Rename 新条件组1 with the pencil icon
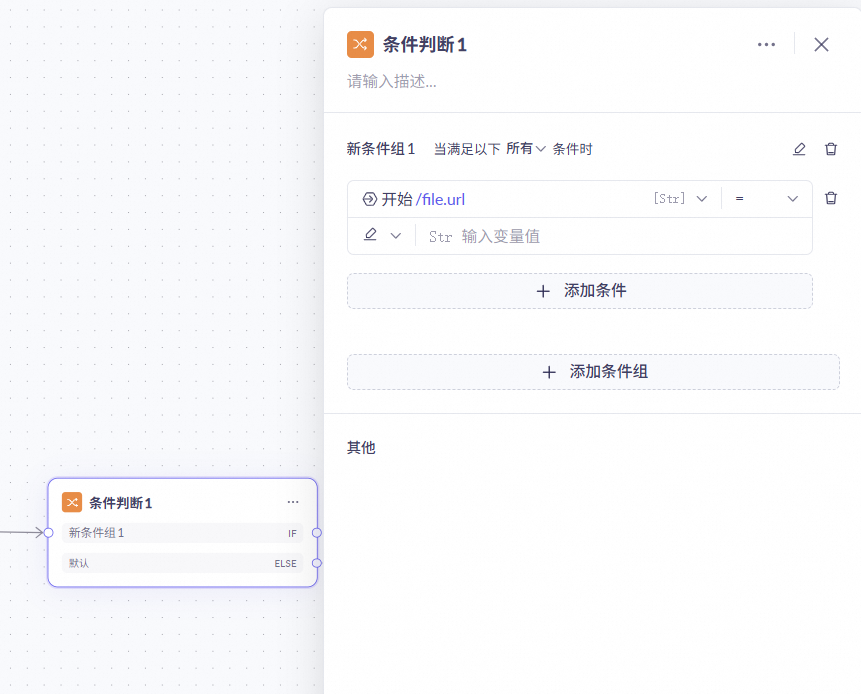 point(799,149)
